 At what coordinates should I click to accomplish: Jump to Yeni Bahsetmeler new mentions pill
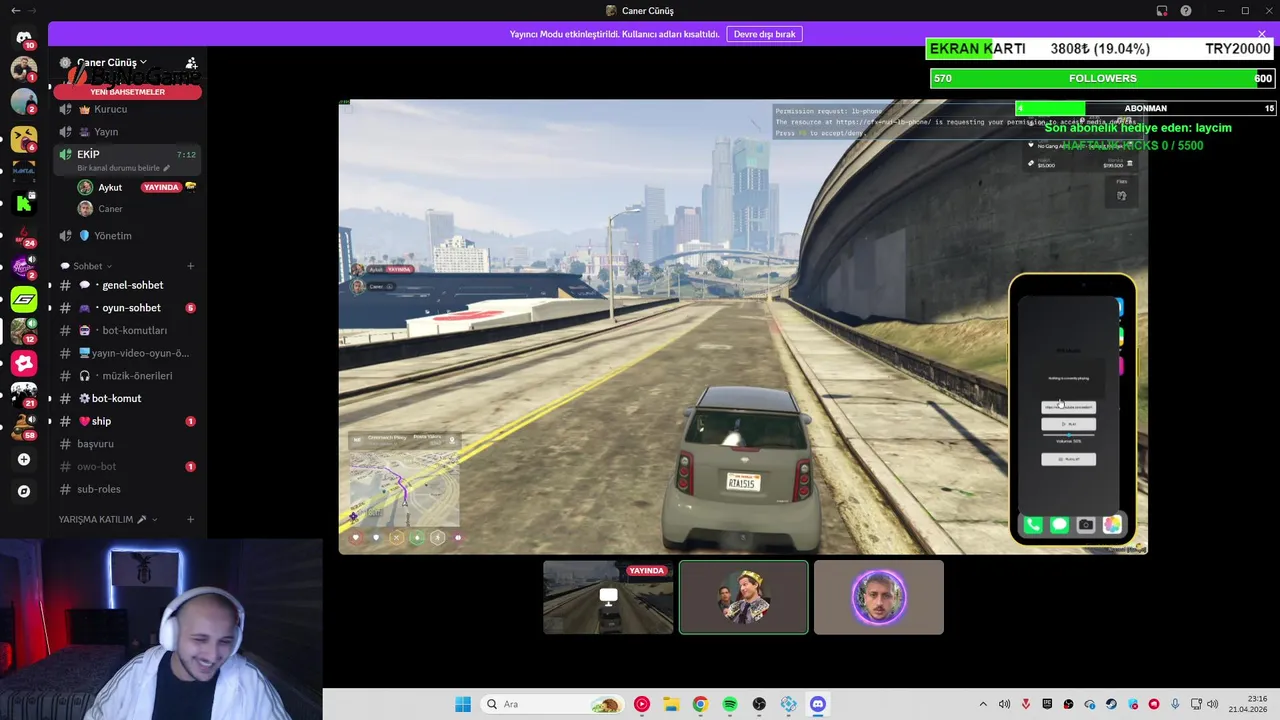pyautogui.click(x=128, y=92)
